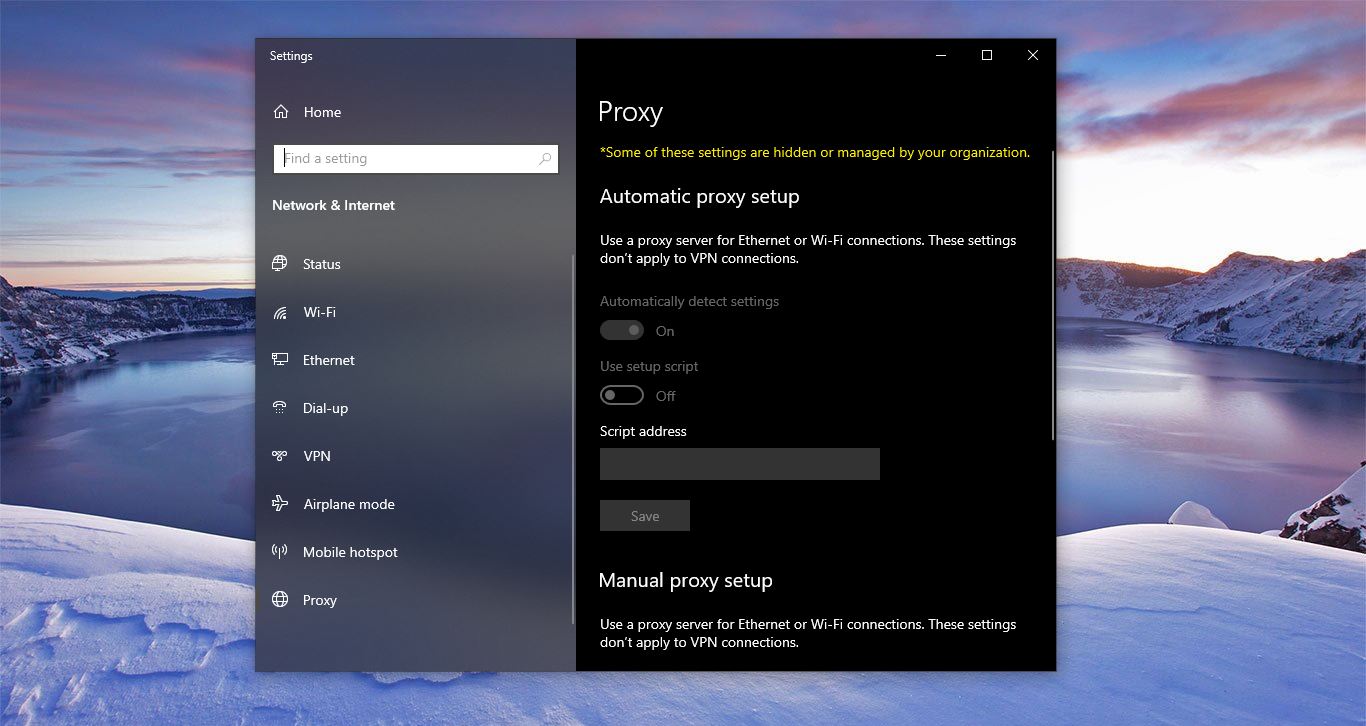Enable Use setup script

coord(621,394)
